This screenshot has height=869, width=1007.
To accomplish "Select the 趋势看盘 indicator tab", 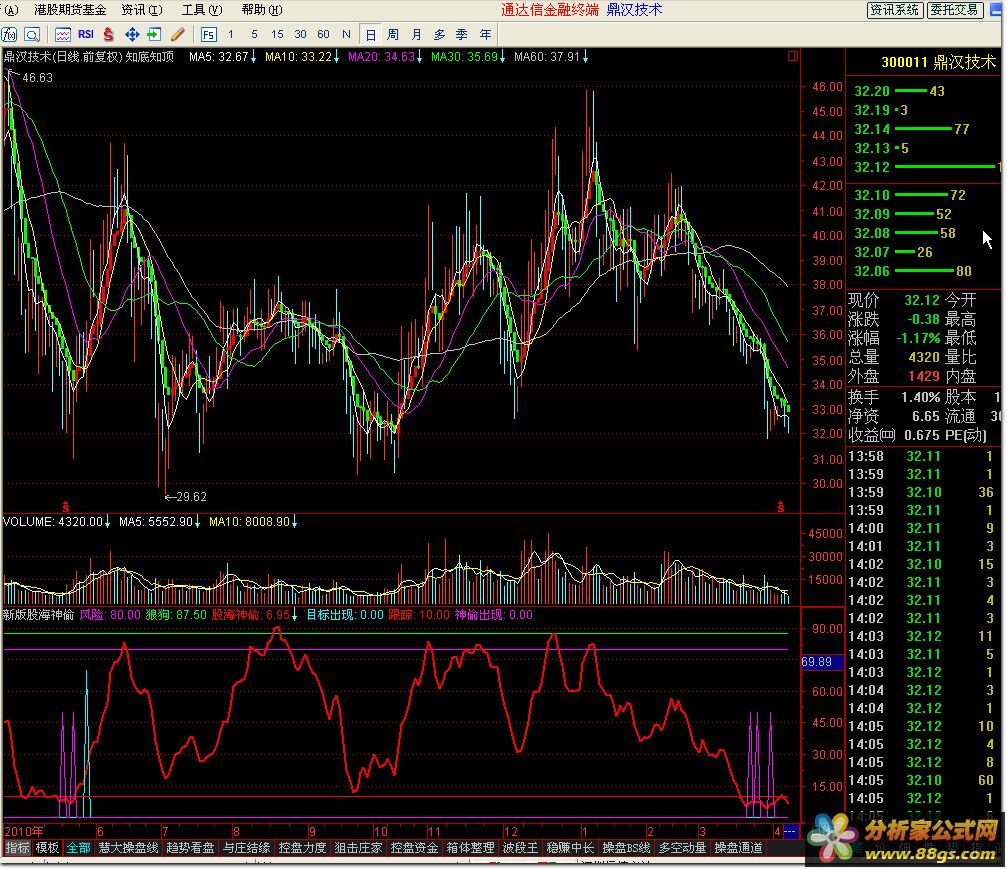I will 190,848.
